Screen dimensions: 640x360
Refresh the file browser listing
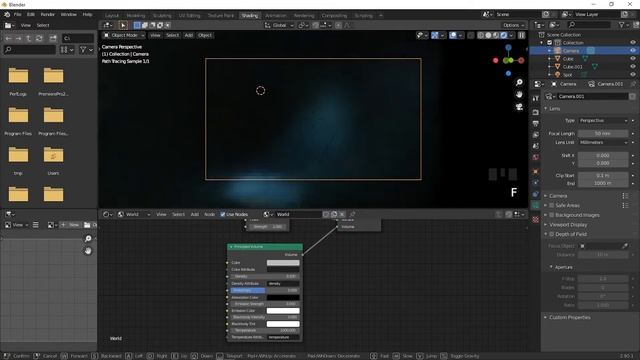coord(39,38)
